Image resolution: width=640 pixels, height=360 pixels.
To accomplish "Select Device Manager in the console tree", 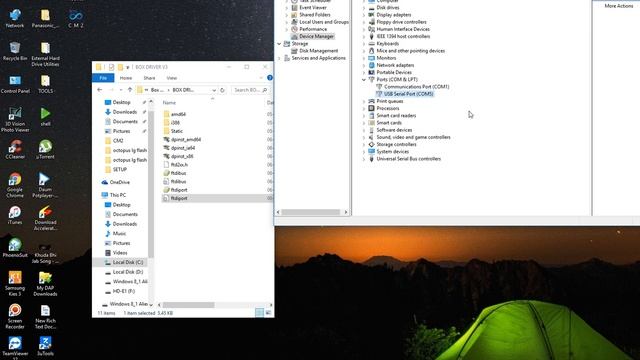I will click(316, 36).
